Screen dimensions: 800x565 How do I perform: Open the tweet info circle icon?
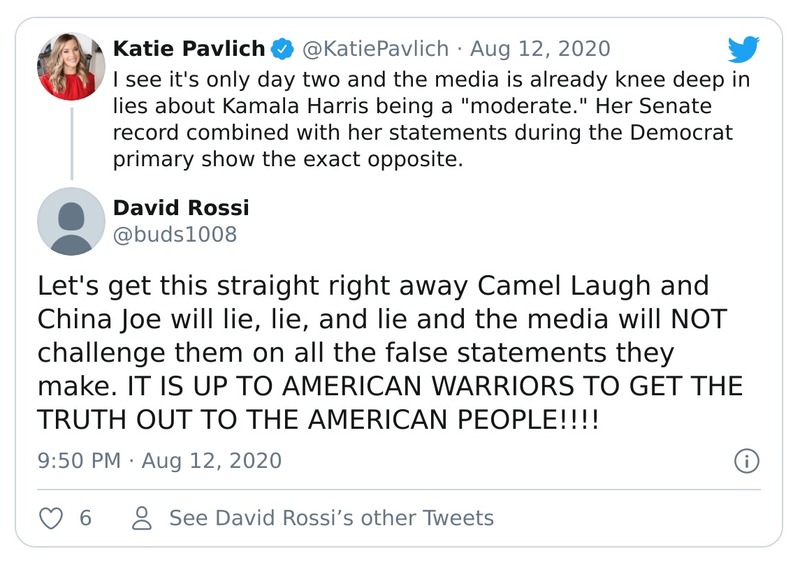click(746, 461)
